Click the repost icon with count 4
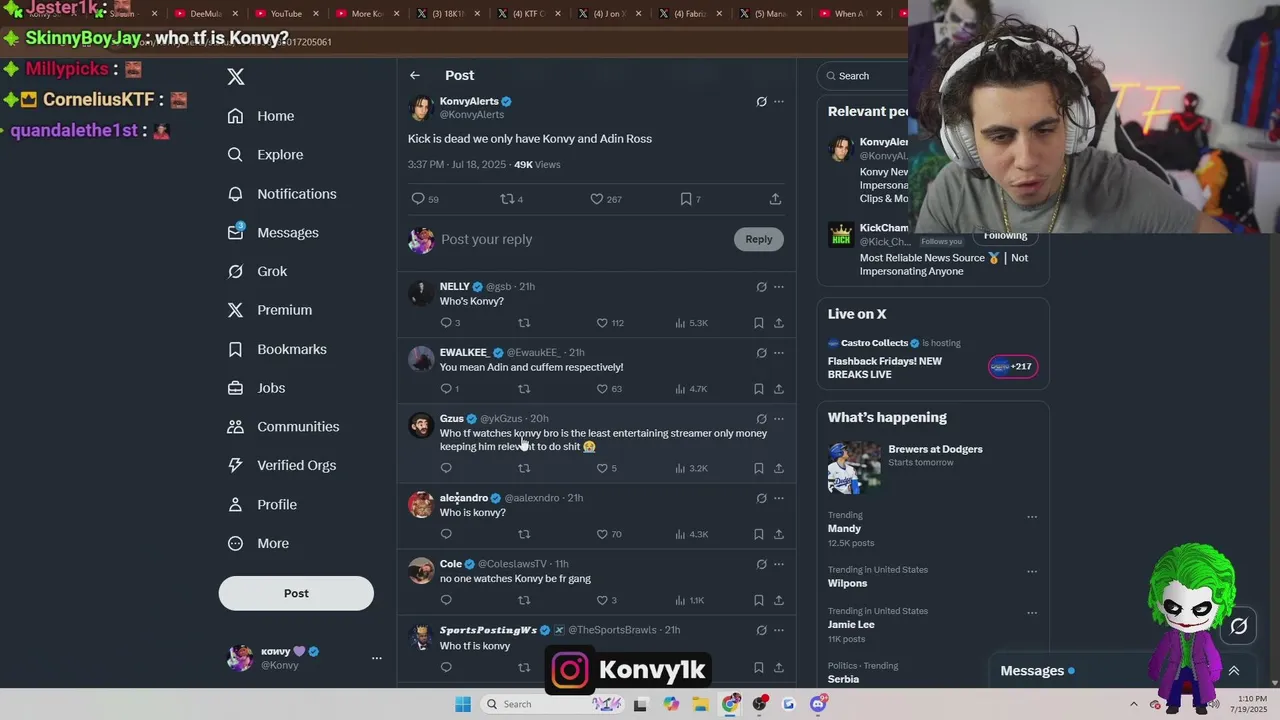 (511, 199)
